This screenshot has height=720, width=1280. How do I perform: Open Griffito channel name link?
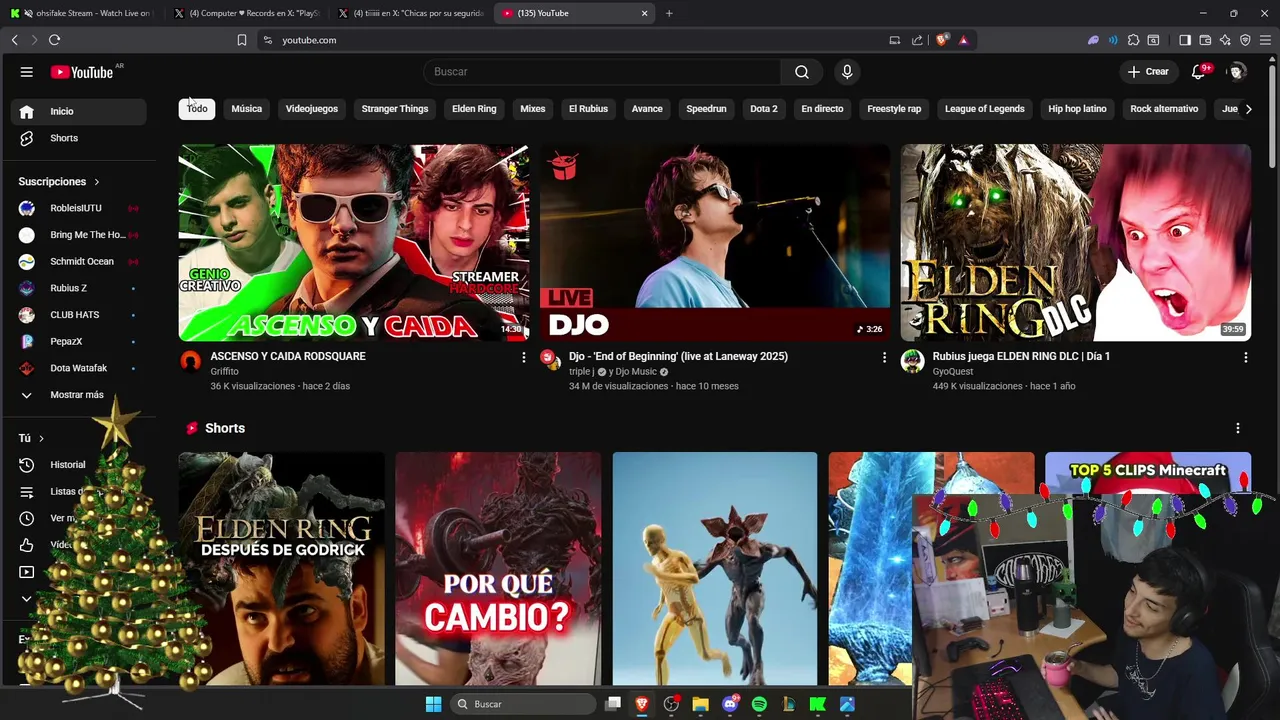[x=224, y=372]
